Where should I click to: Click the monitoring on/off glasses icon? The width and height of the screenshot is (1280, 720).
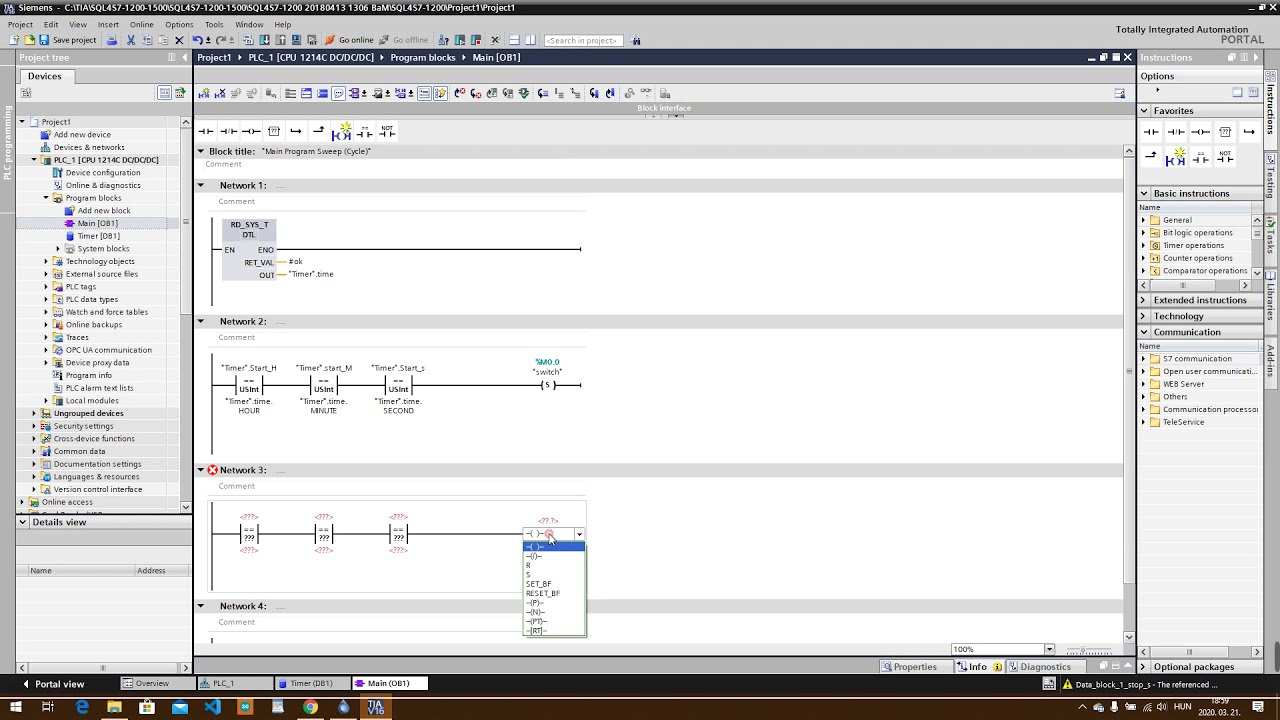click(646, 93)
